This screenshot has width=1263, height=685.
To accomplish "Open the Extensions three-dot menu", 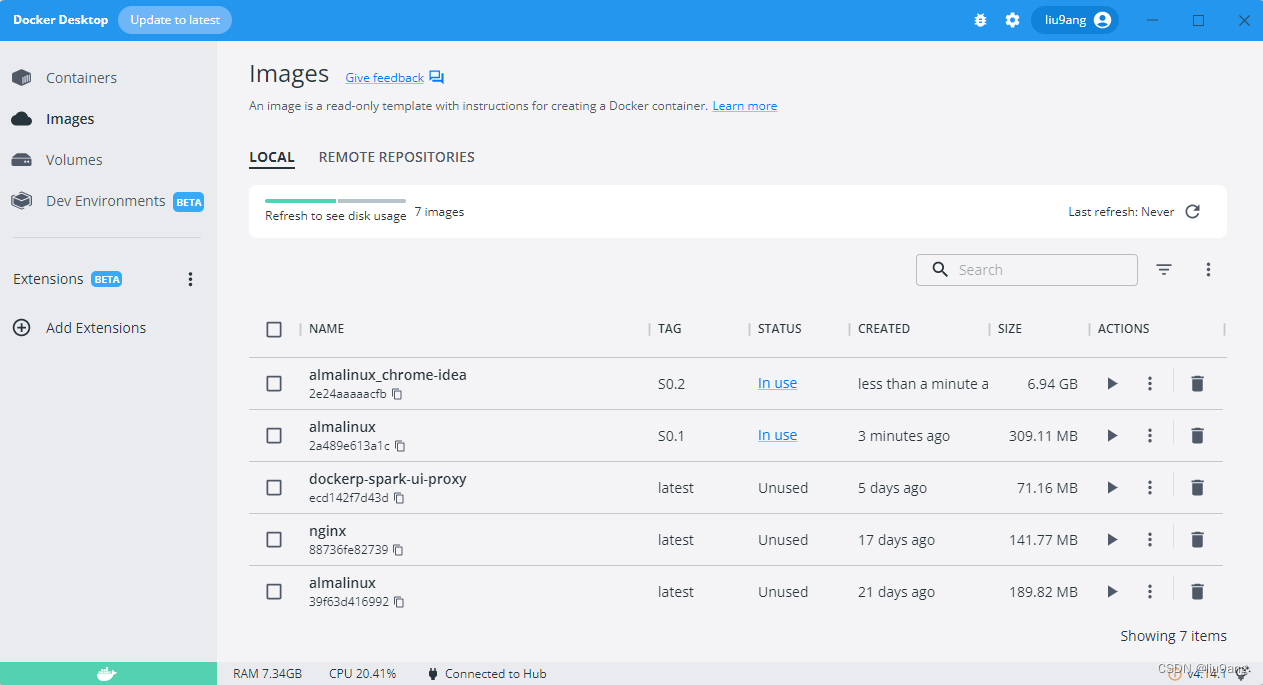I will click(x=191, y=279).
